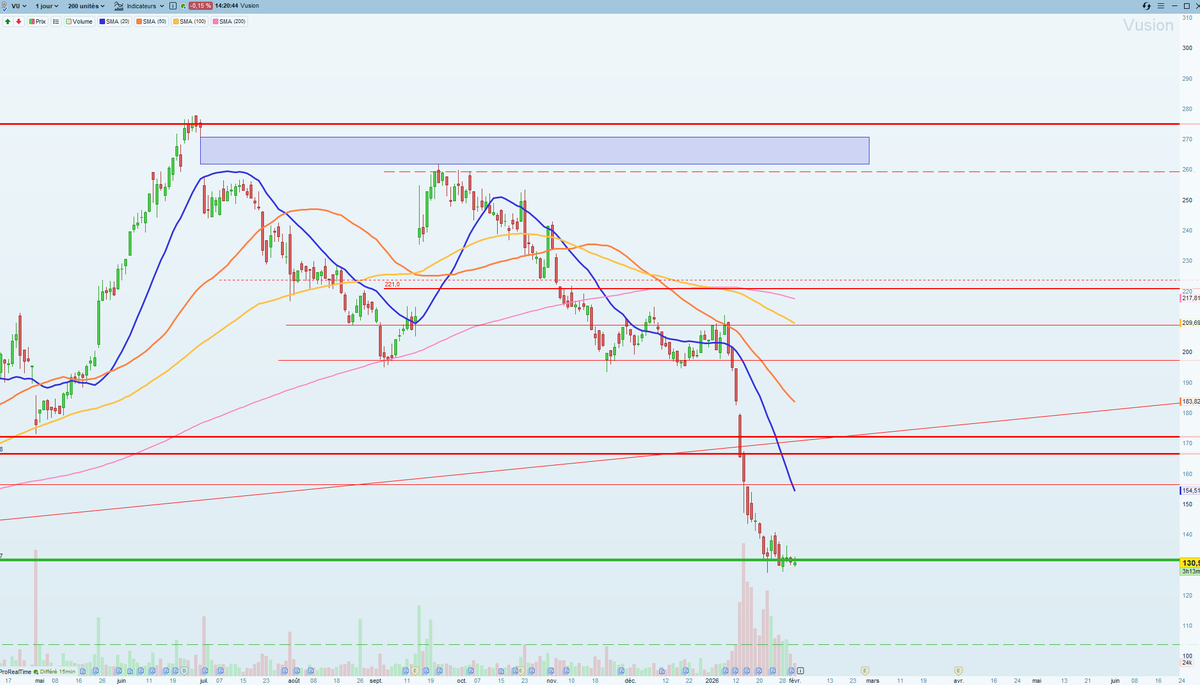Click the 154,51 price axis label
The height and width of the screenshot is (685, 1200).
[x=1190, y=490]
